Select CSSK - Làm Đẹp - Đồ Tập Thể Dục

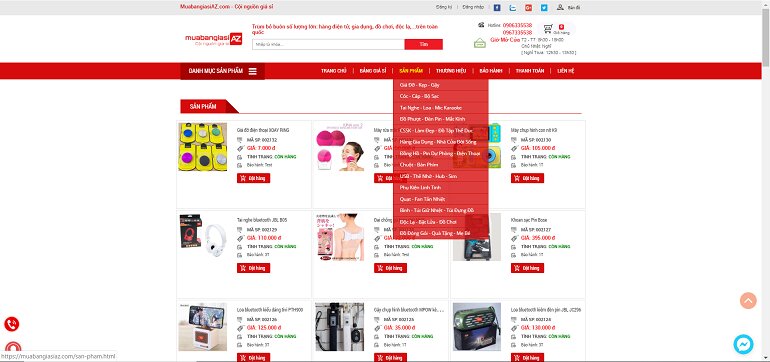[440, 131]
